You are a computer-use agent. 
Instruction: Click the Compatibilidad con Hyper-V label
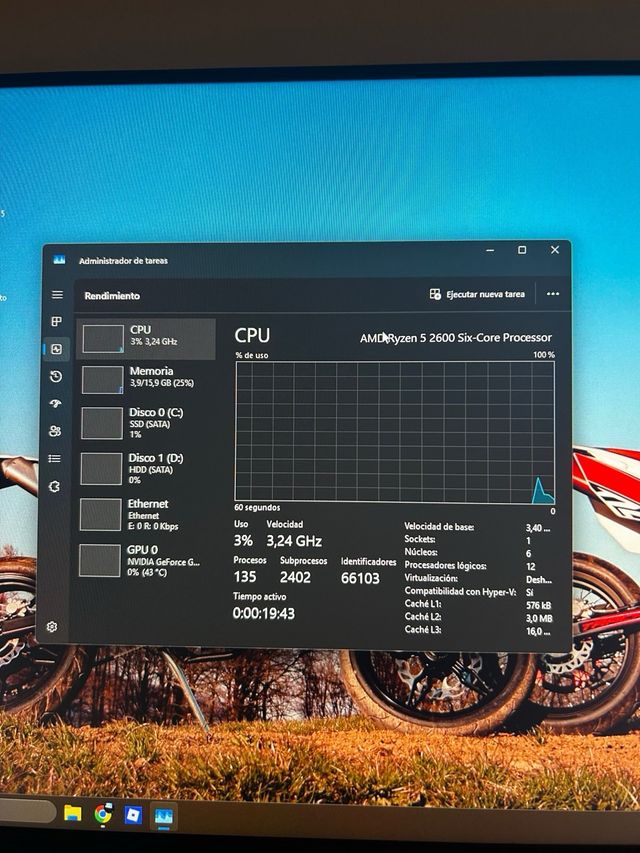pyautogui.click(x=460, y=591)
